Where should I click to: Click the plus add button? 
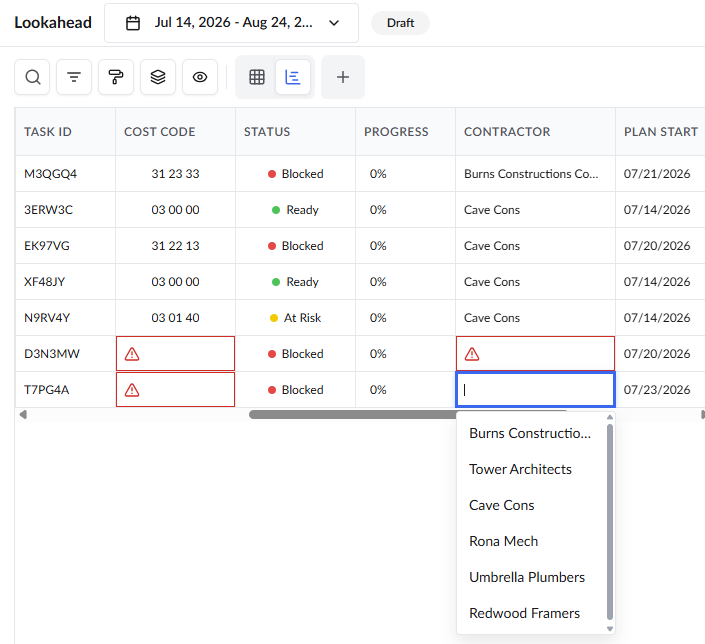[343, 77]
